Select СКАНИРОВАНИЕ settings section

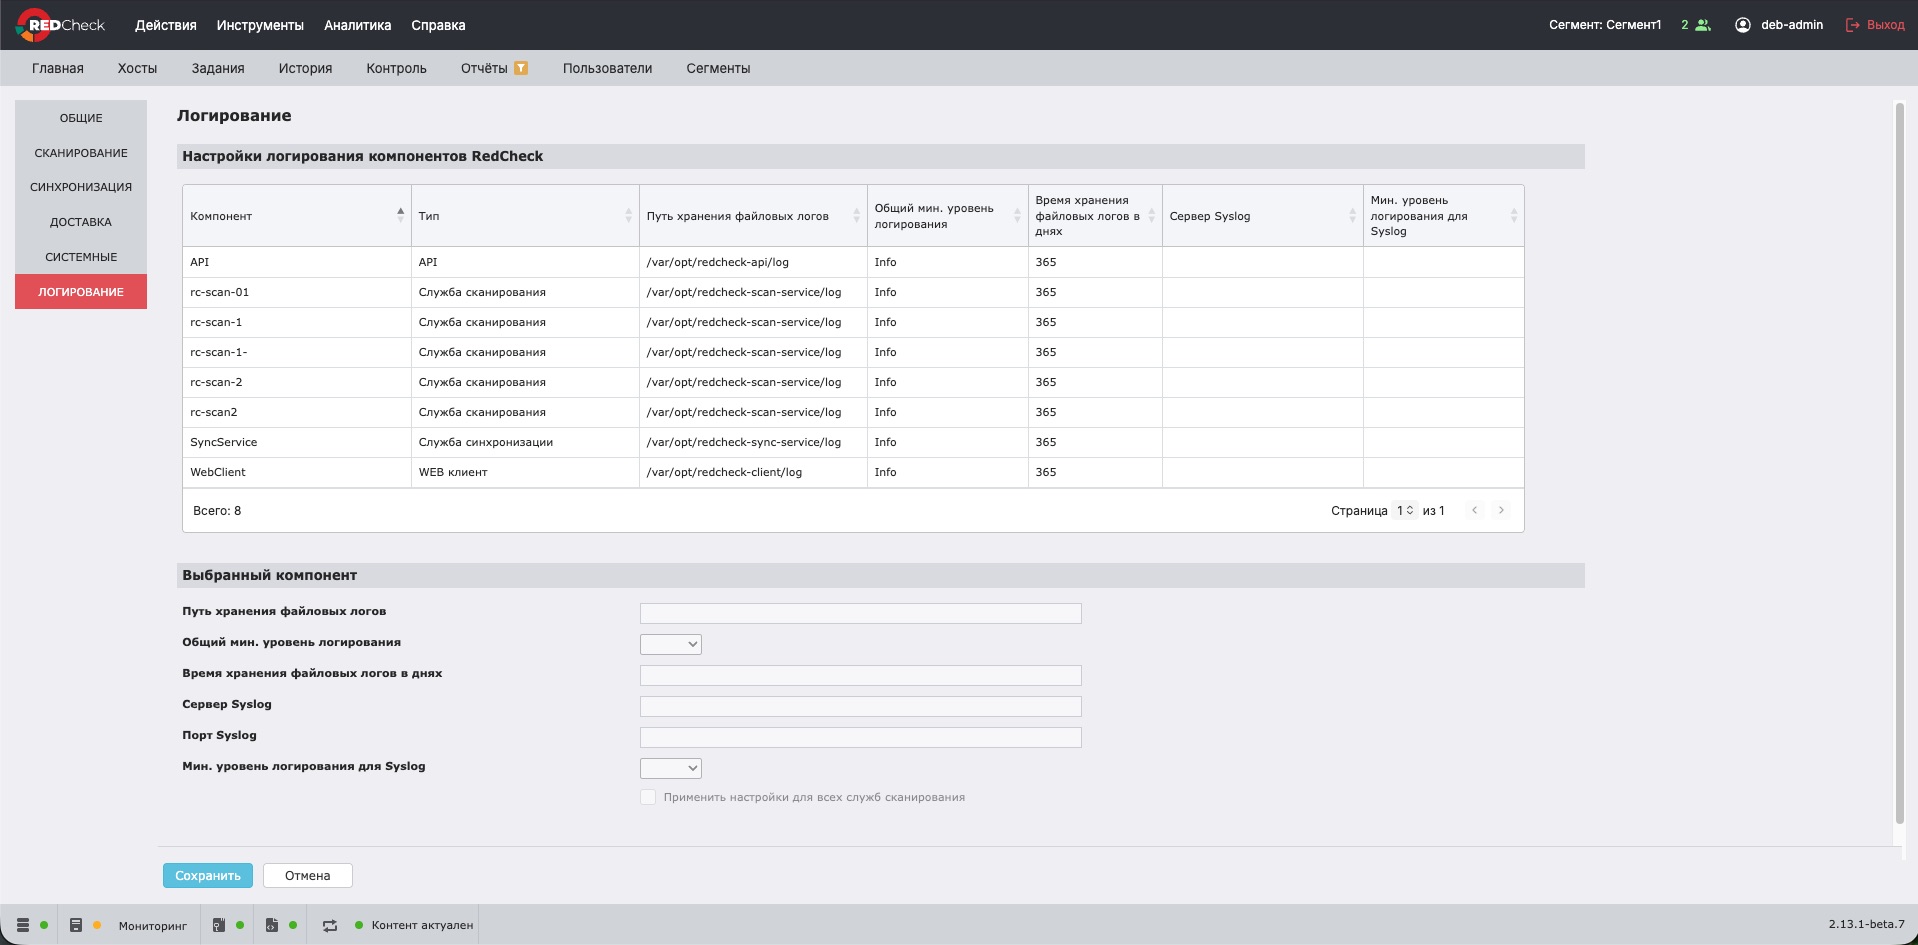click(81, 153)
